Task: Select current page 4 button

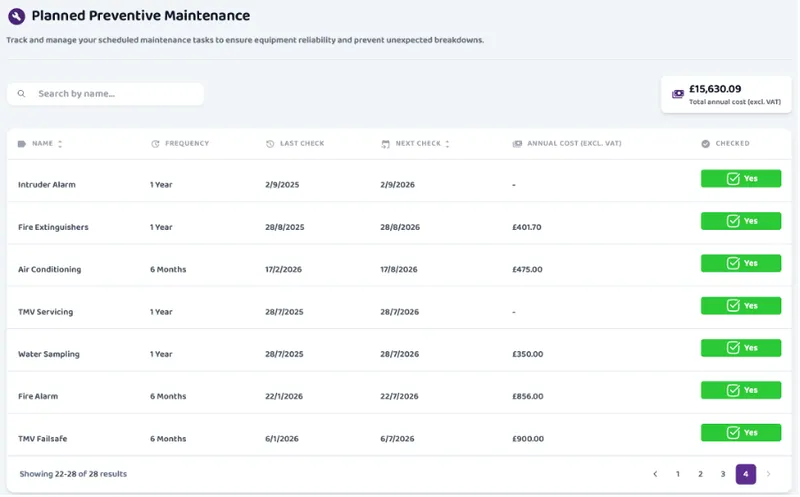Action: click(x=746, y=474)
